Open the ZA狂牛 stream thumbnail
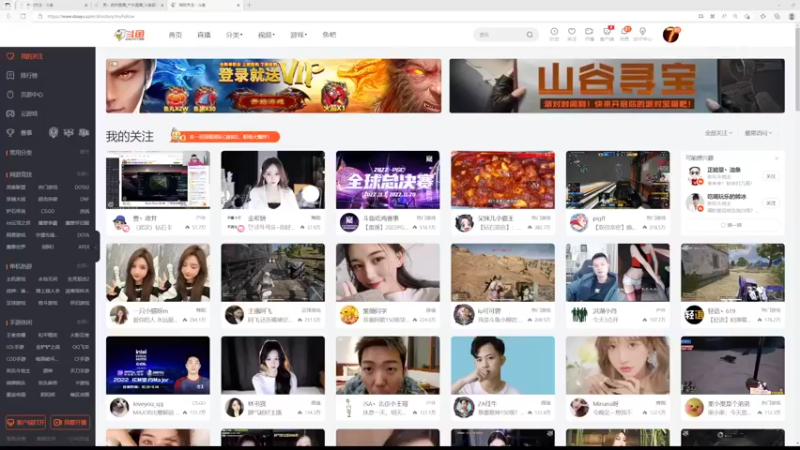 tap(503, 365)
